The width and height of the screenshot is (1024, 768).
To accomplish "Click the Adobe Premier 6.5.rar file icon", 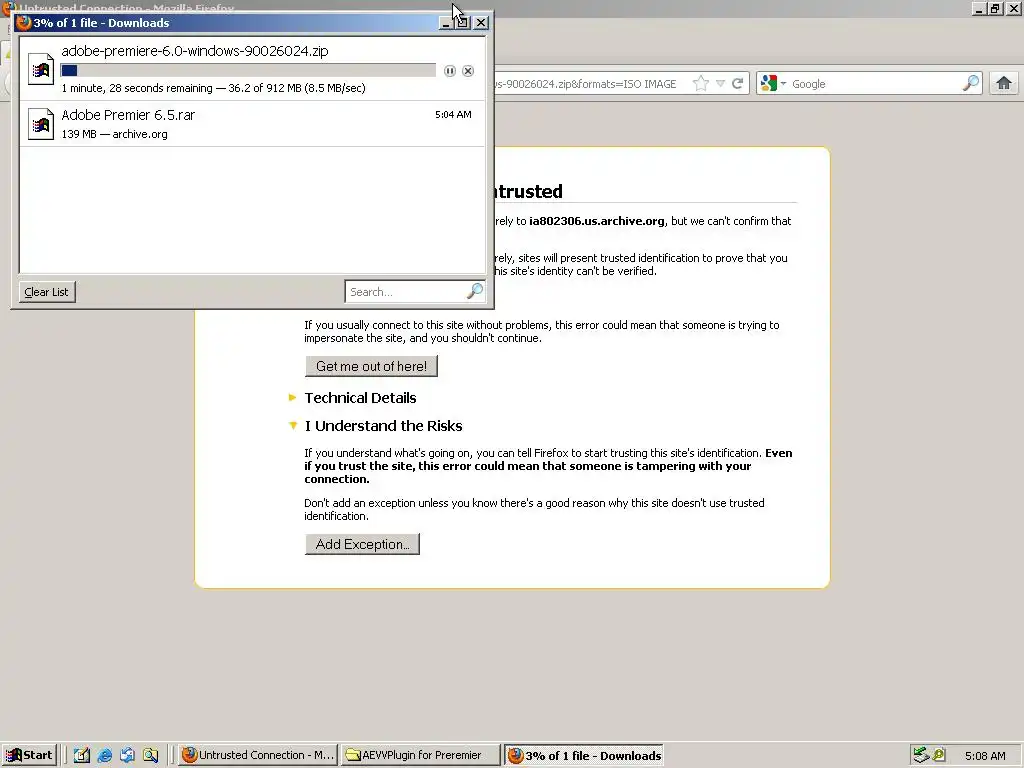I will [40, 123].
